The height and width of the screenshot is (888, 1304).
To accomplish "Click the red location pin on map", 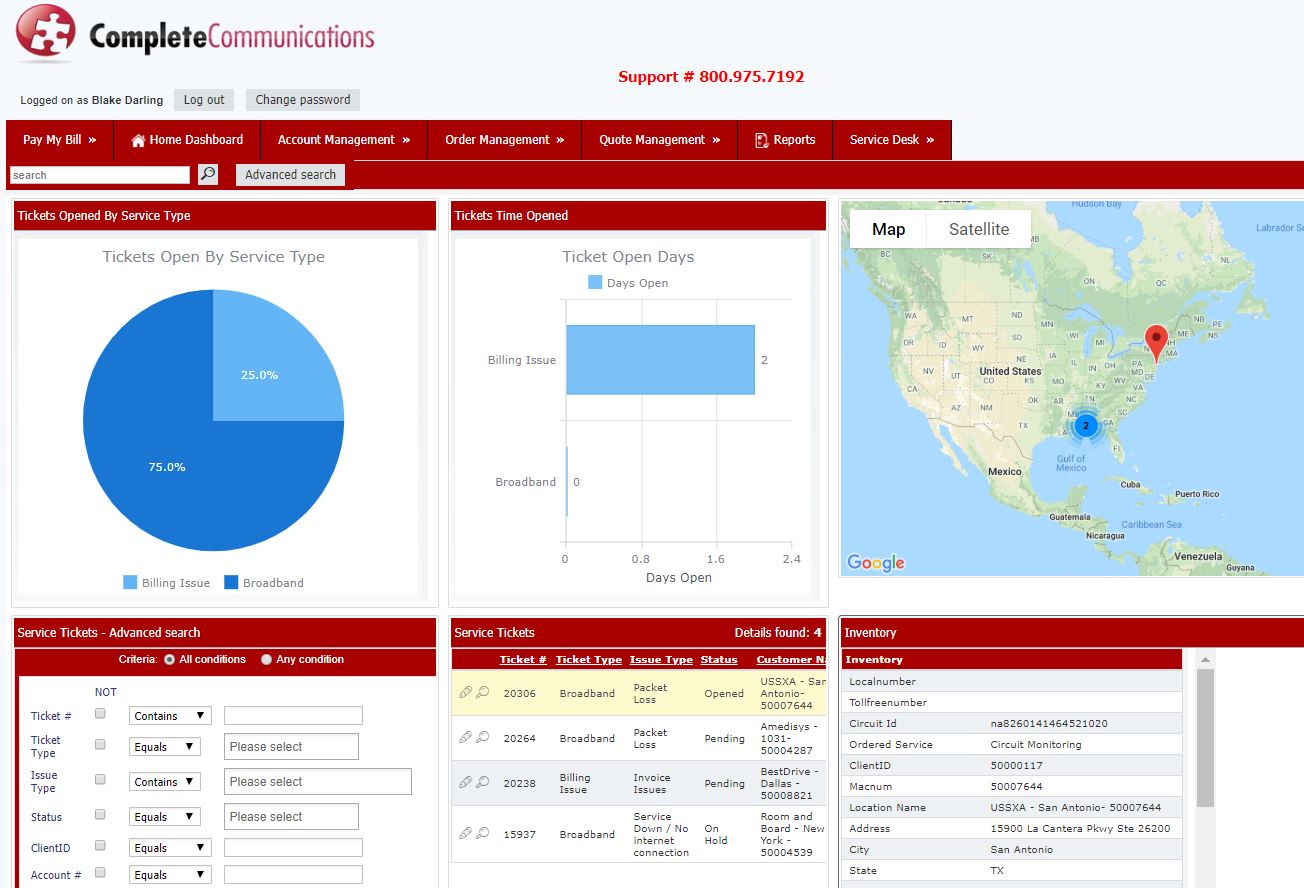I will point(1156,343).
